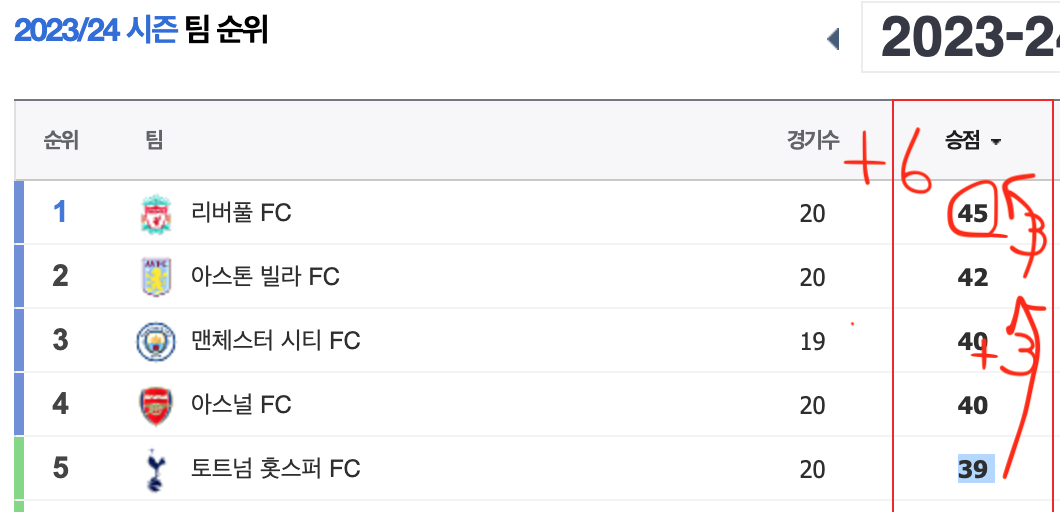The height and width of the screenshot is (512, 1060).
Task: Click the Aston Villa FC crest icon
Action: (x=156, y=277)
